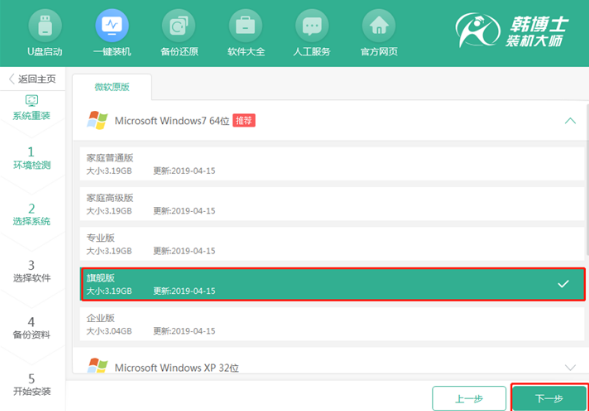Viewport: 589px width, 411px height.
Task: Switch to the 微软原版 tab
Action: [112, 87]
